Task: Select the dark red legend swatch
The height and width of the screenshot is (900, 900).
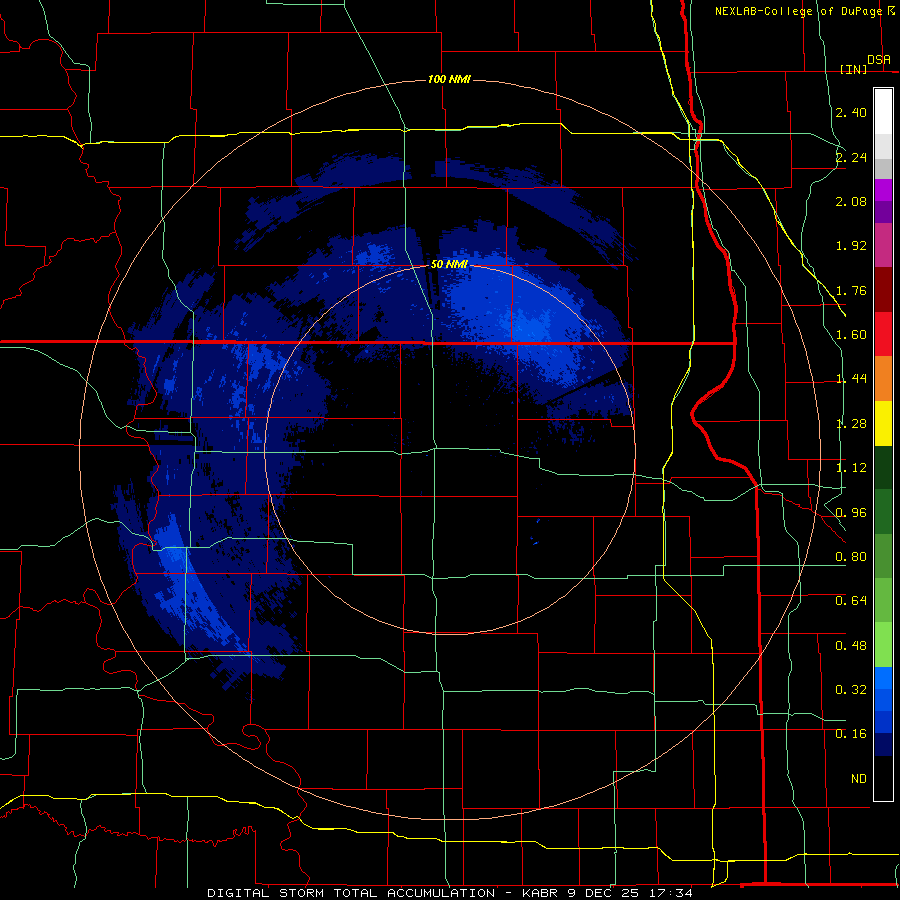Action: [883, 289]
